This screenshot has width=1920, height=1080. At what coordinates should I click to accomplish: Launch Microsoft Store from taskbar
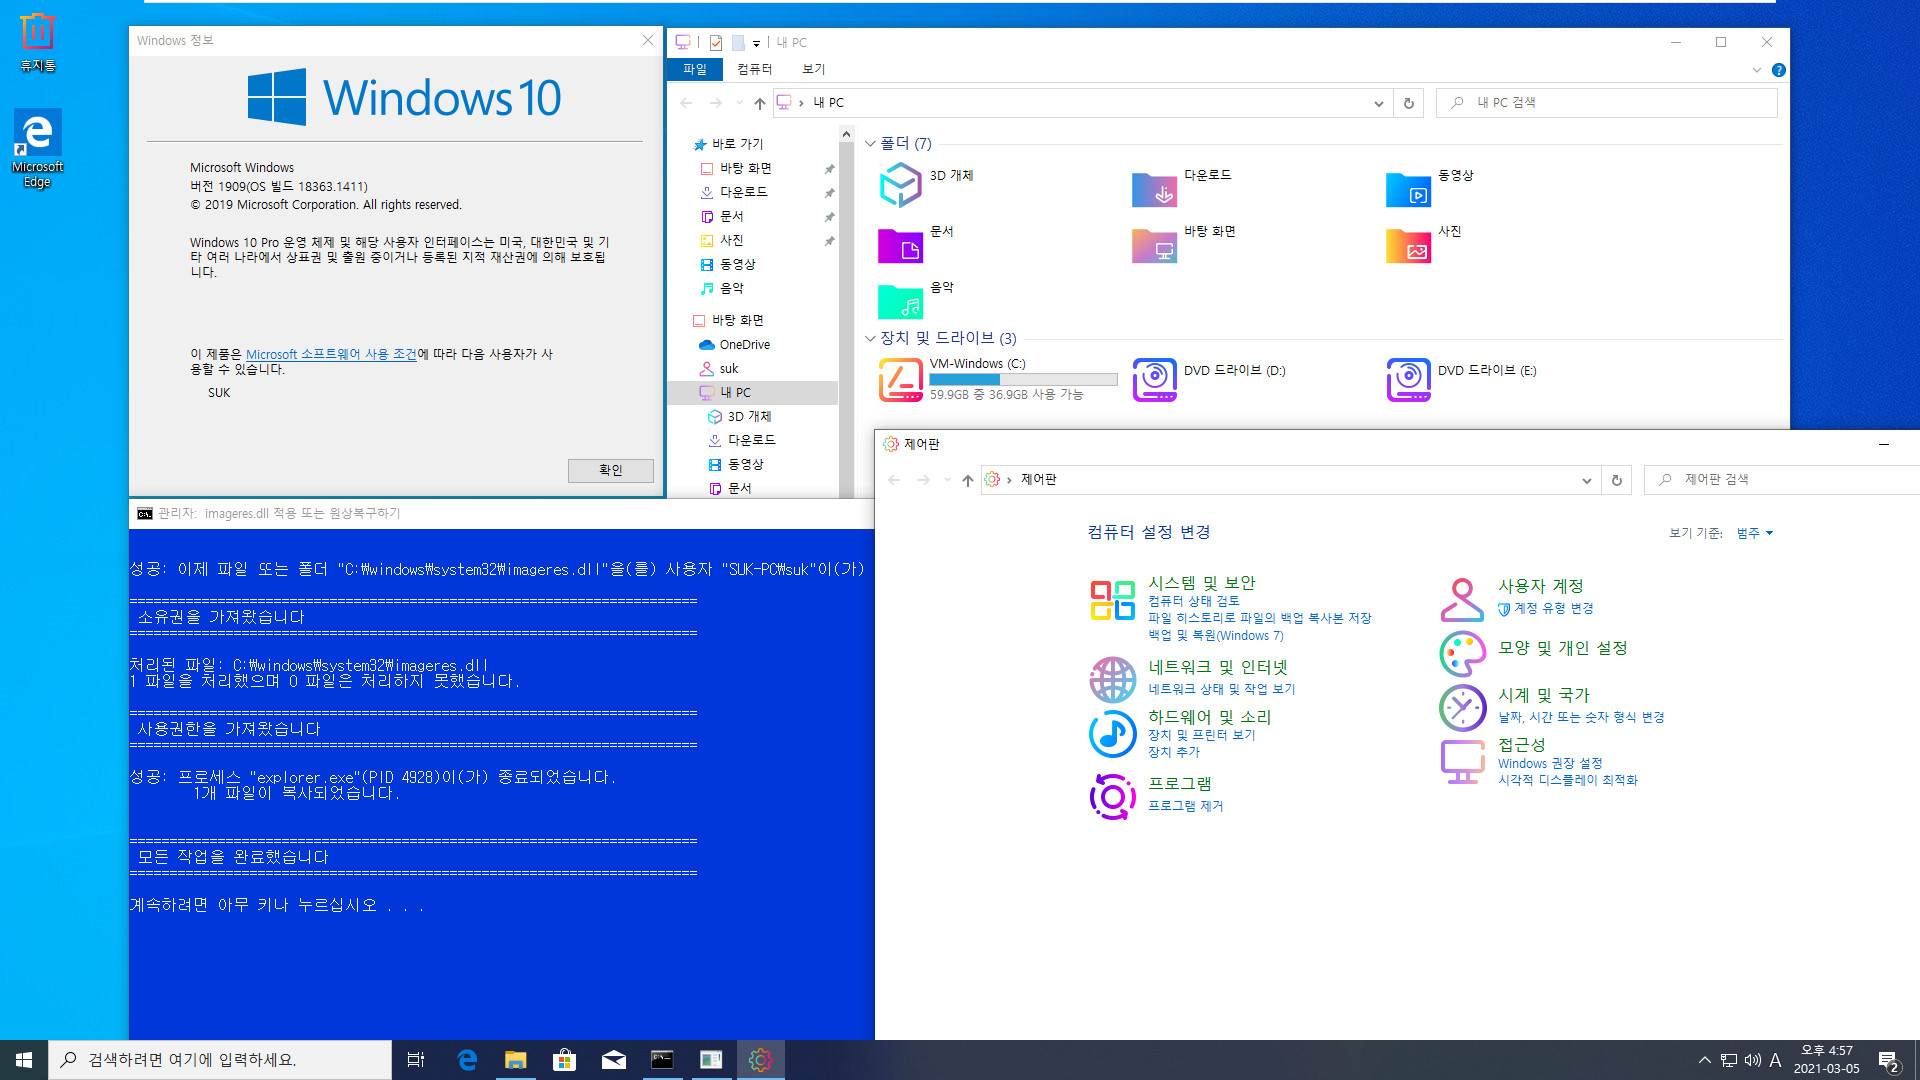click(564, 1060)
